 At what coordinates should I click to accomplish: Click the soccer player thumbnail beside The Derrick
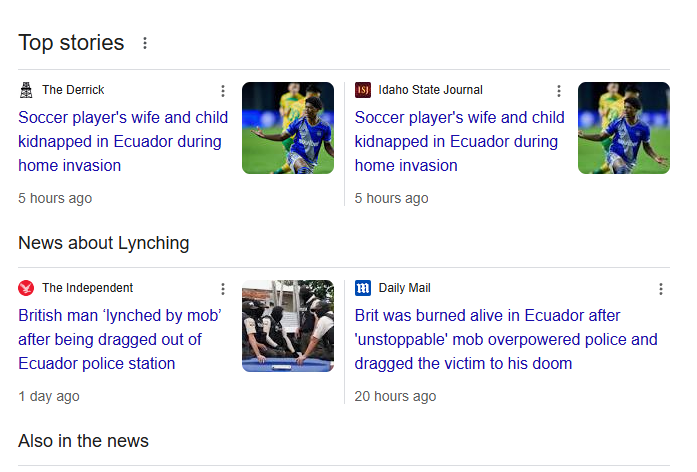(288, 128)
